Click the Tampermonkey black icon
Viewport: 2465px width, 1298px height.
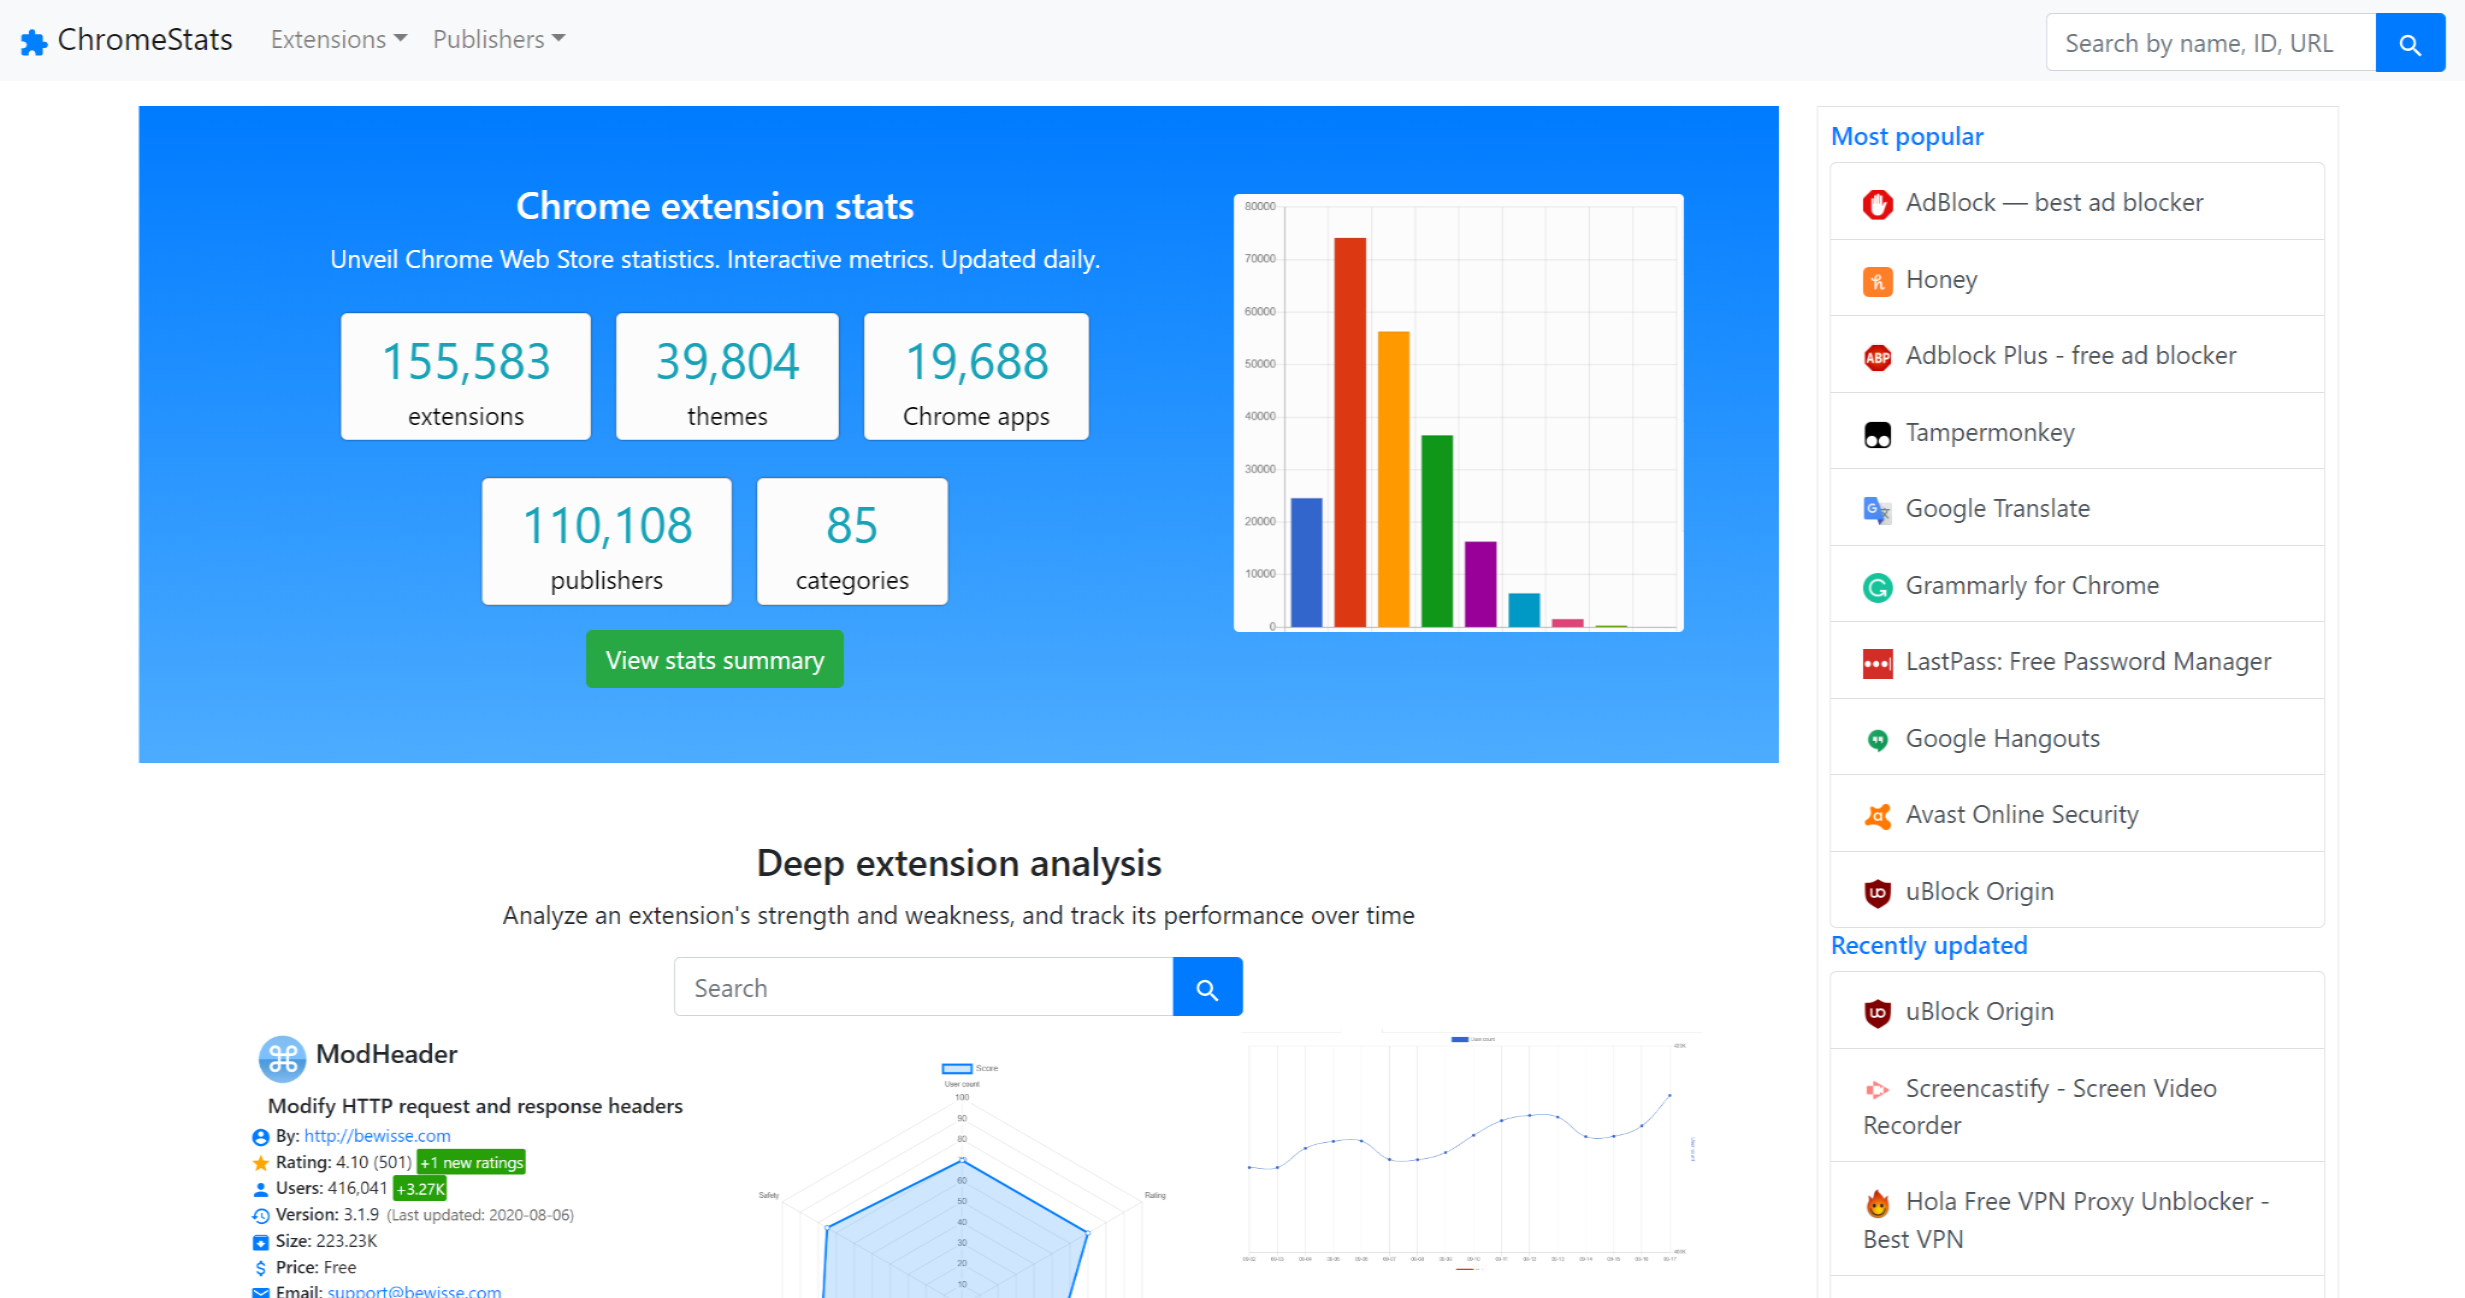[1877, 434]
